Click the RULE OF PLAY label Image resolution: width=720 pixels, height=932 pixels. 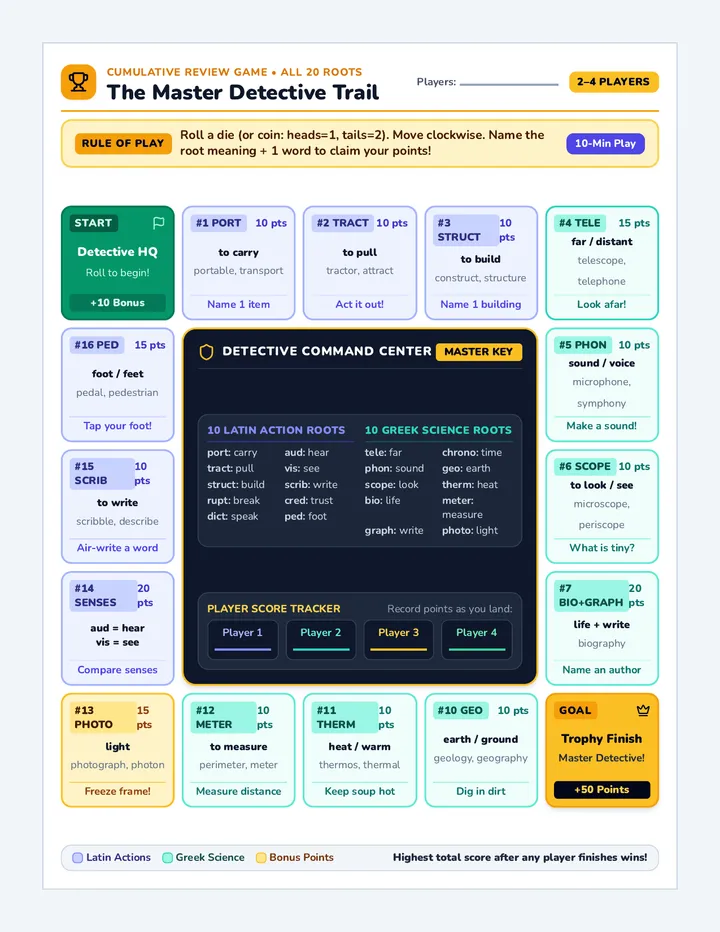[123, 143]
